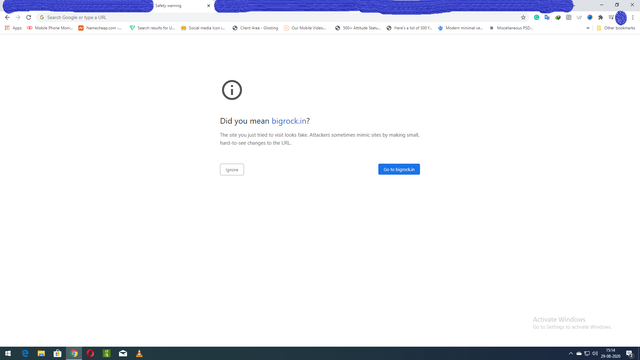The image size is (640, 360).
Task: Launch Microsoft Edge from the taskbar
Action: pyautogui.click(x=25, y=353)
